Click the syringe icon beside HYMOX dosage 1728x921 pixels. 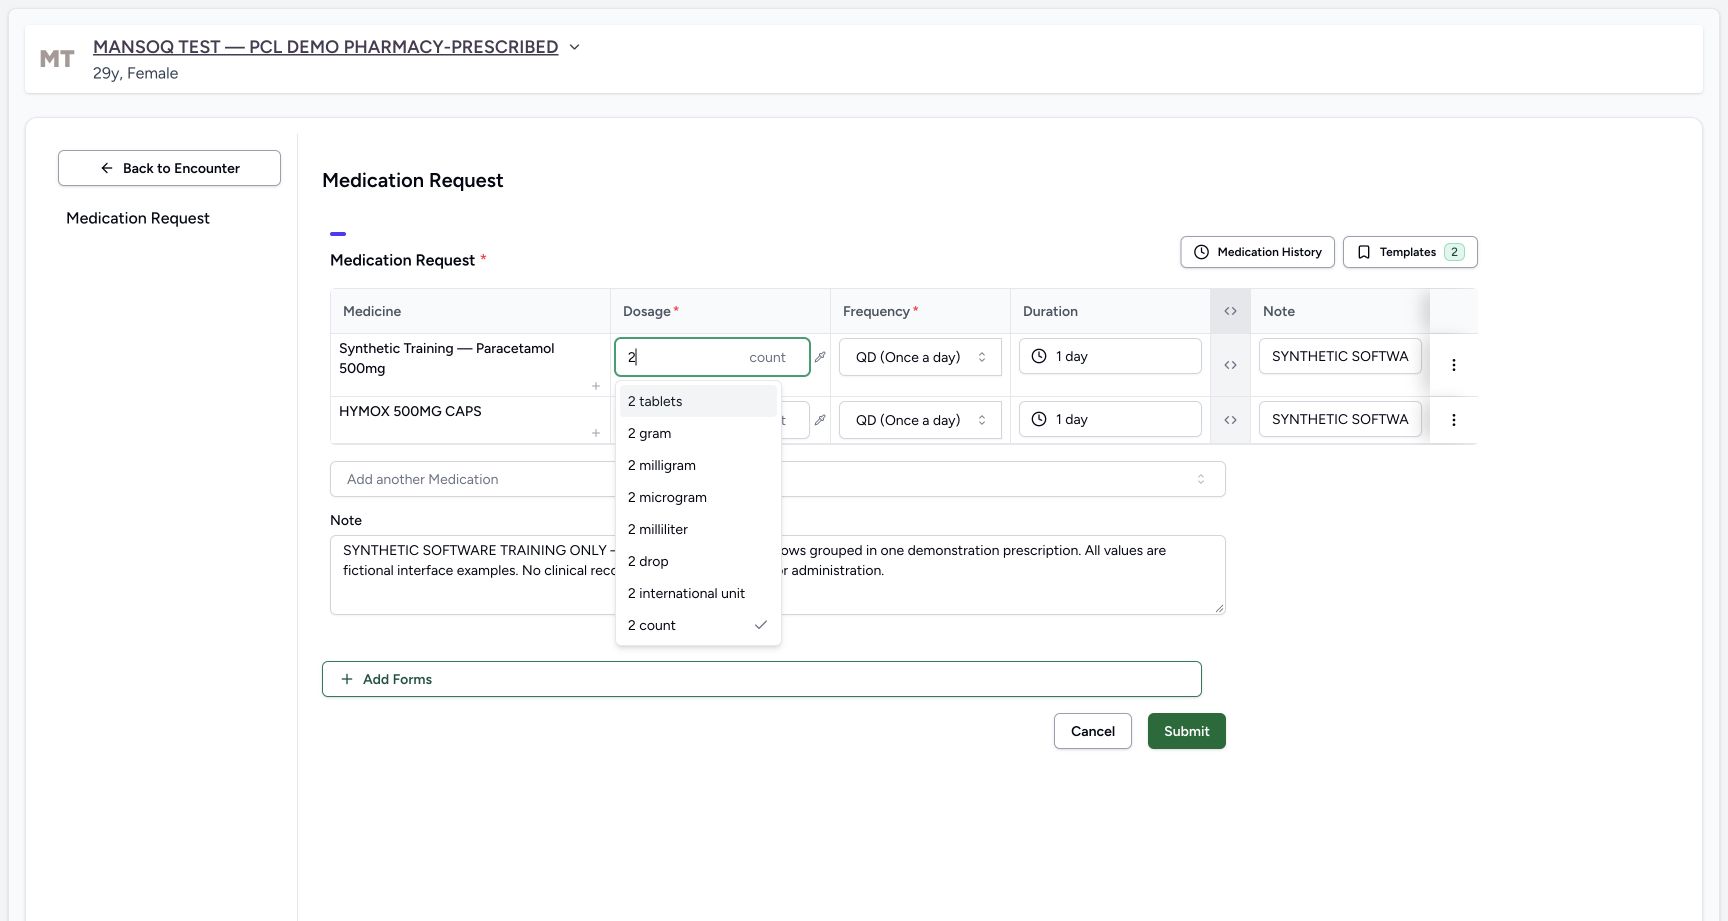coord(820,420)
